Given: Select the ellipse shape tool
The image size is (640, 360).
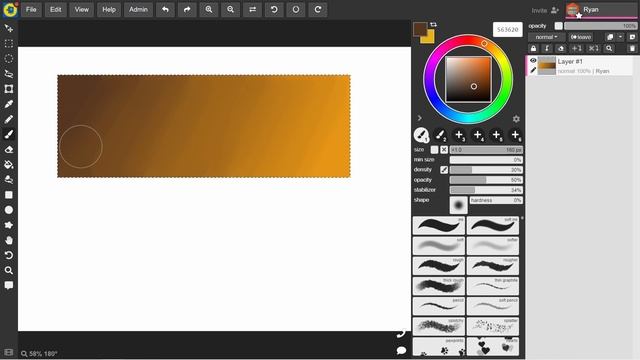Looking at the screenshot, I should [x=9, y=210].
